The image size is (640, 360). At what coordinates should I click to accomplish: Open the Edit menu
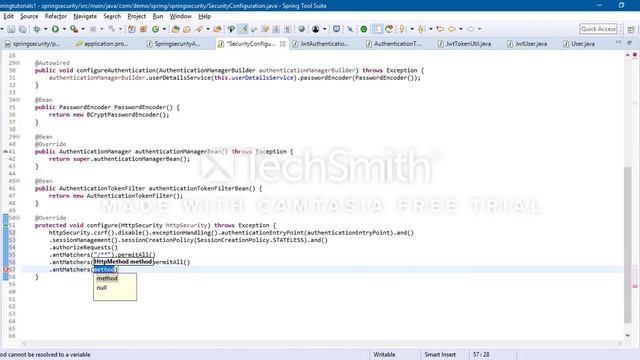tap(9, 16)
